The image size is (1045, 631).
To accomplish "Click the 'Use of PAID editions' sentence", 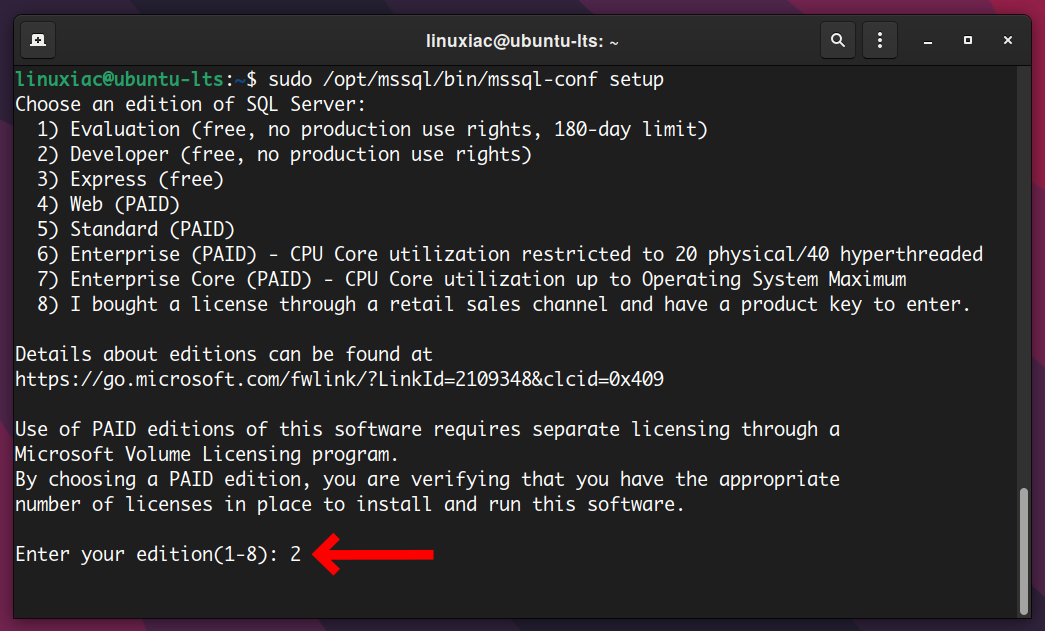I will click(x=427, y=429).
